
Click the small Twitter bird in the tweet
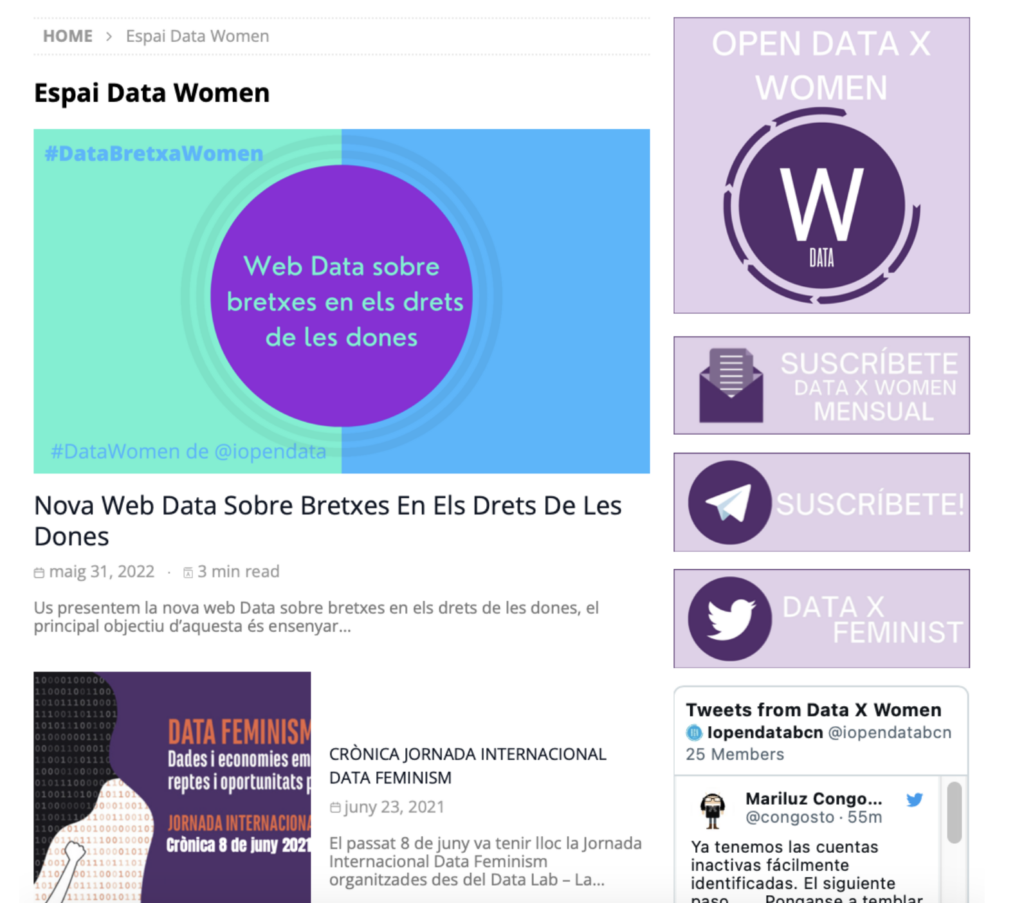point(914,800)
